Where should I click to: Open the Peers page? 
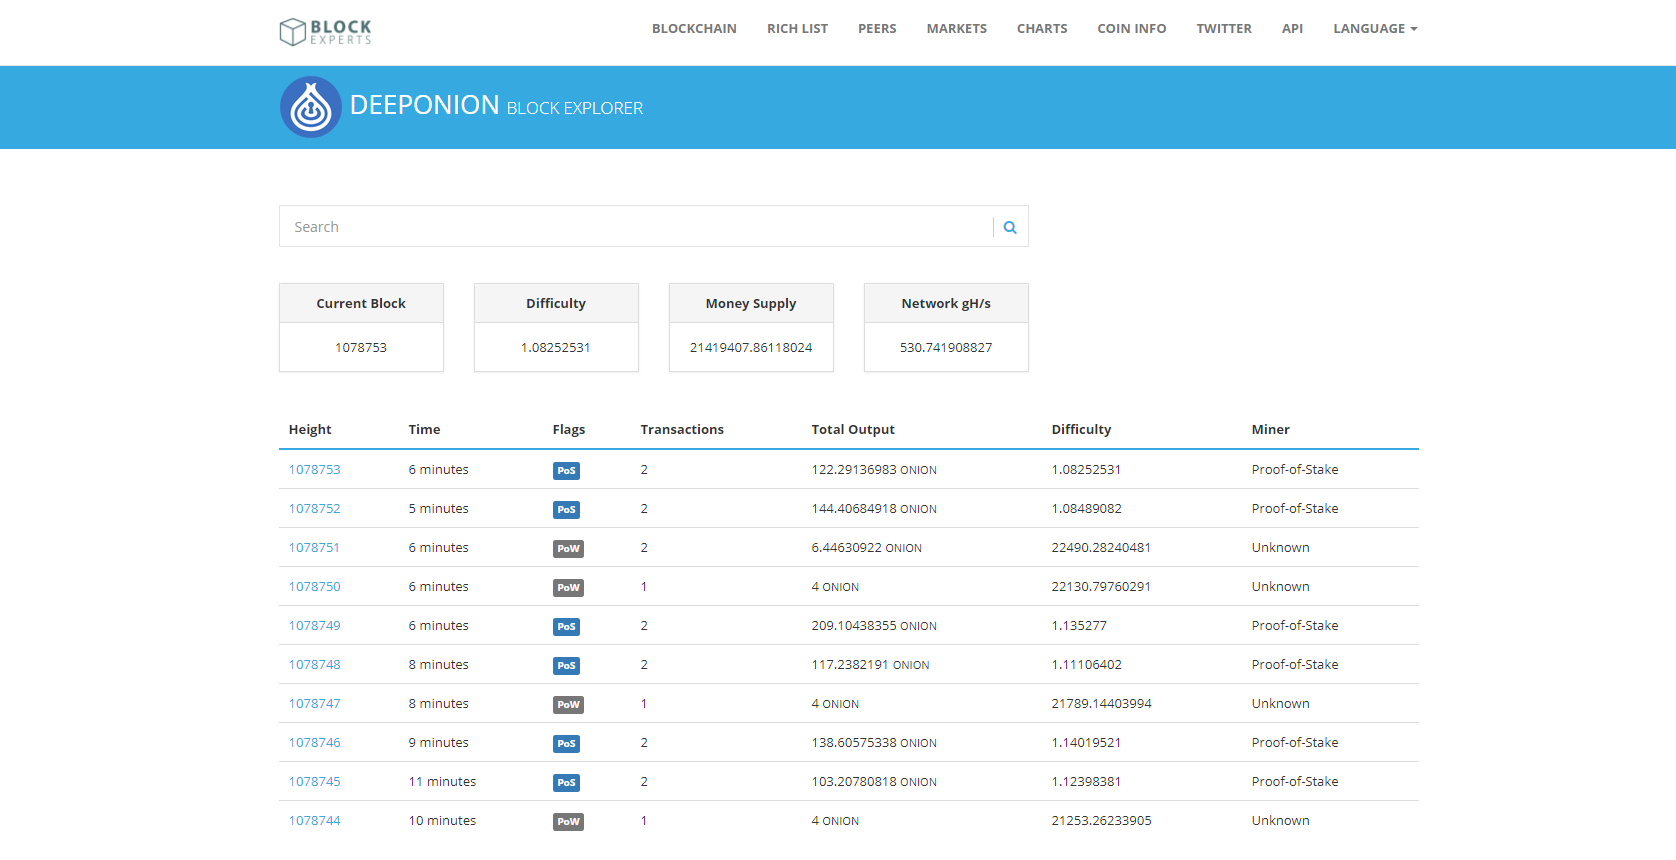[x=877, y=29]
